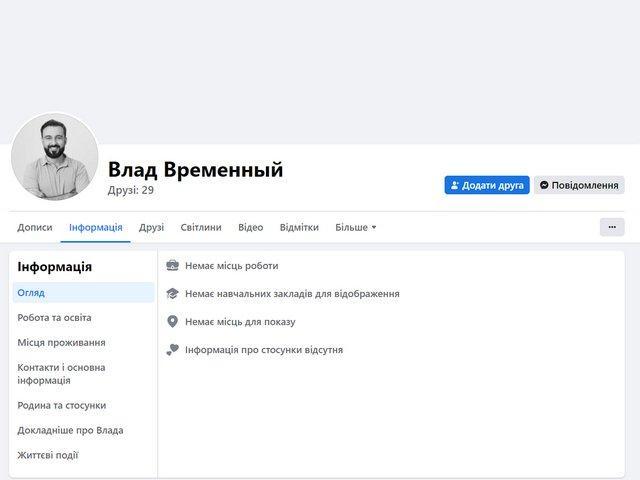This screenshot has width=640, height=480.
Task: Click the heart relationship icon
Action: tap(172, 350)
